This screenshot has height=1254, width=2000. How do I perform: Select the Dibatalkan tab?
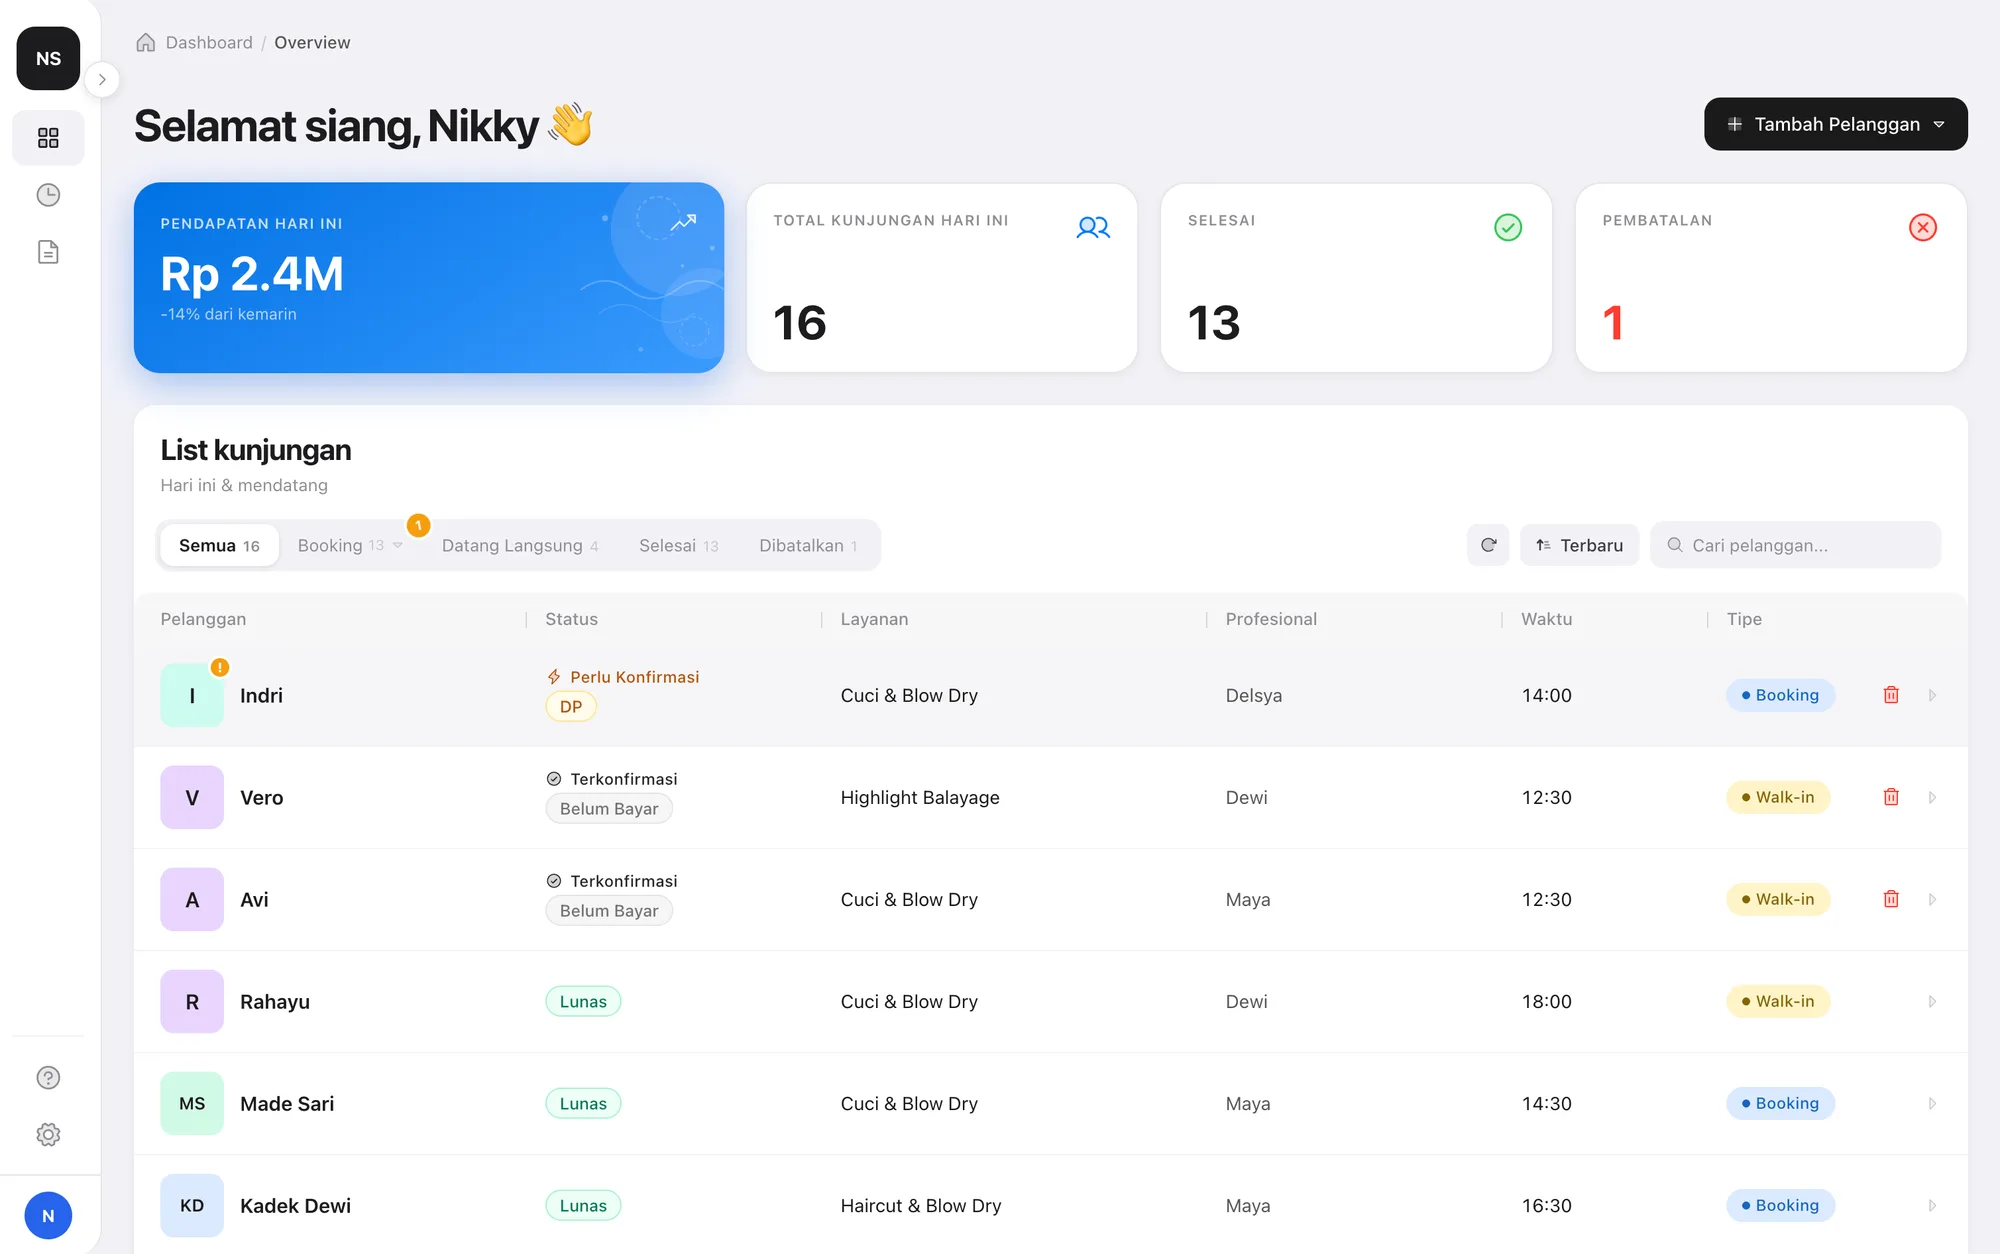(808, 545)
